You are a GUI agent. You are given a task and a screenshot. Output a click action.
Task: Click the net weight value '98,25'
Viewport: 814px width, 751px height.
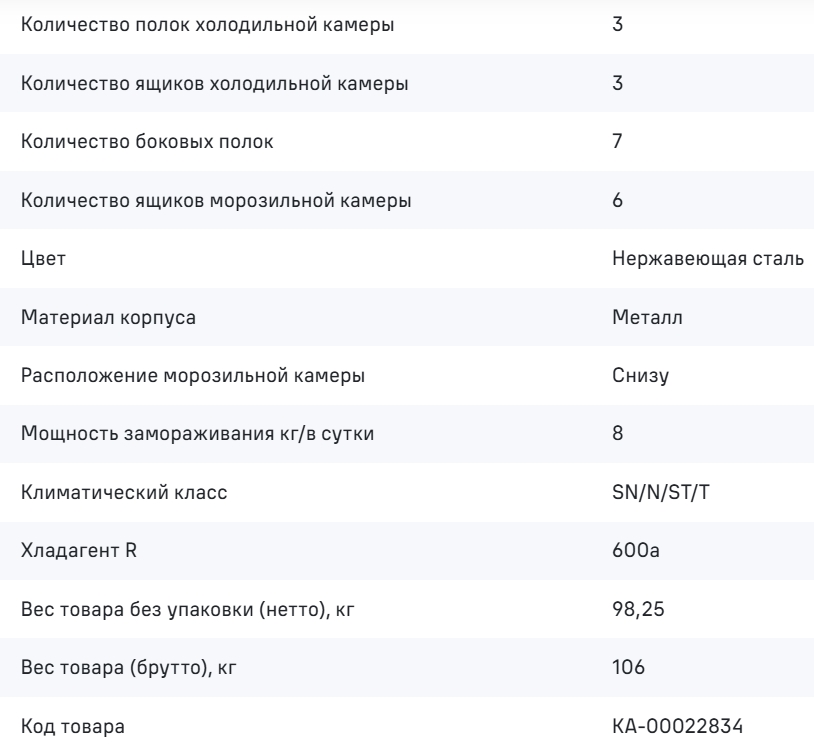[638, 609]
